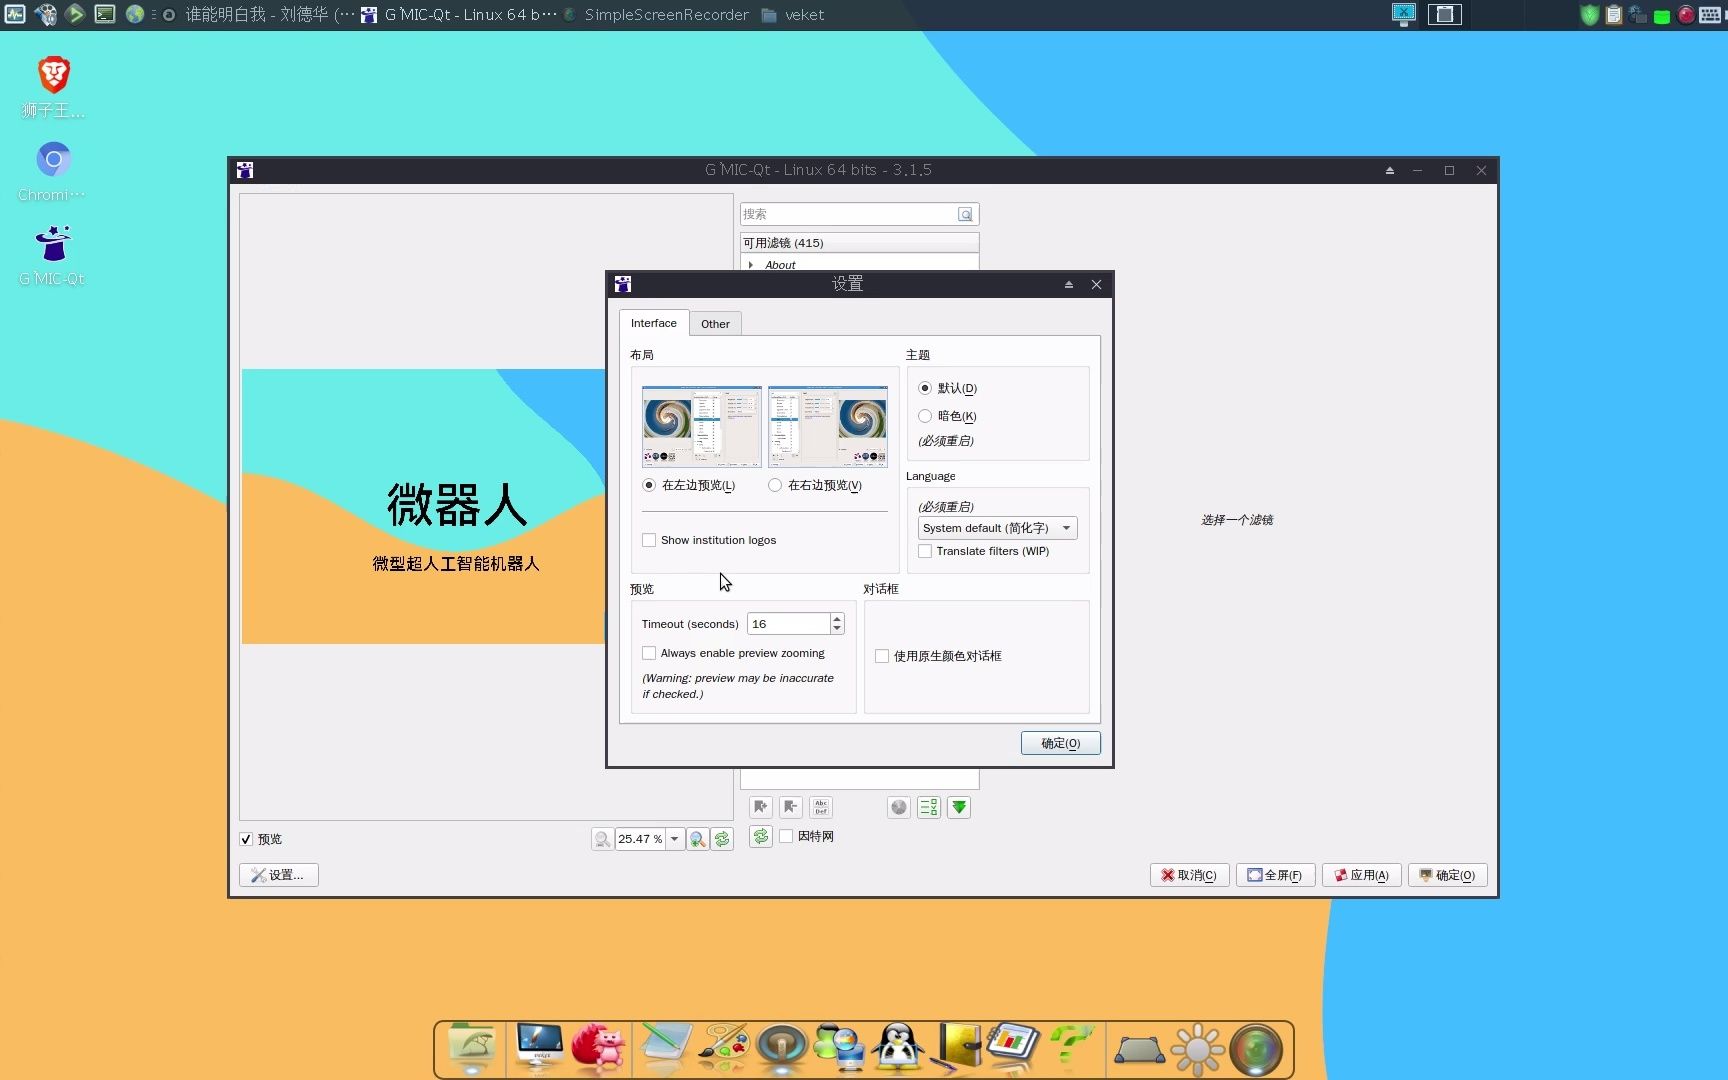The width and height of the screenshot is (1728, 1080).
Task: Expand the About entry in filter list
Action: coord(751,264)
